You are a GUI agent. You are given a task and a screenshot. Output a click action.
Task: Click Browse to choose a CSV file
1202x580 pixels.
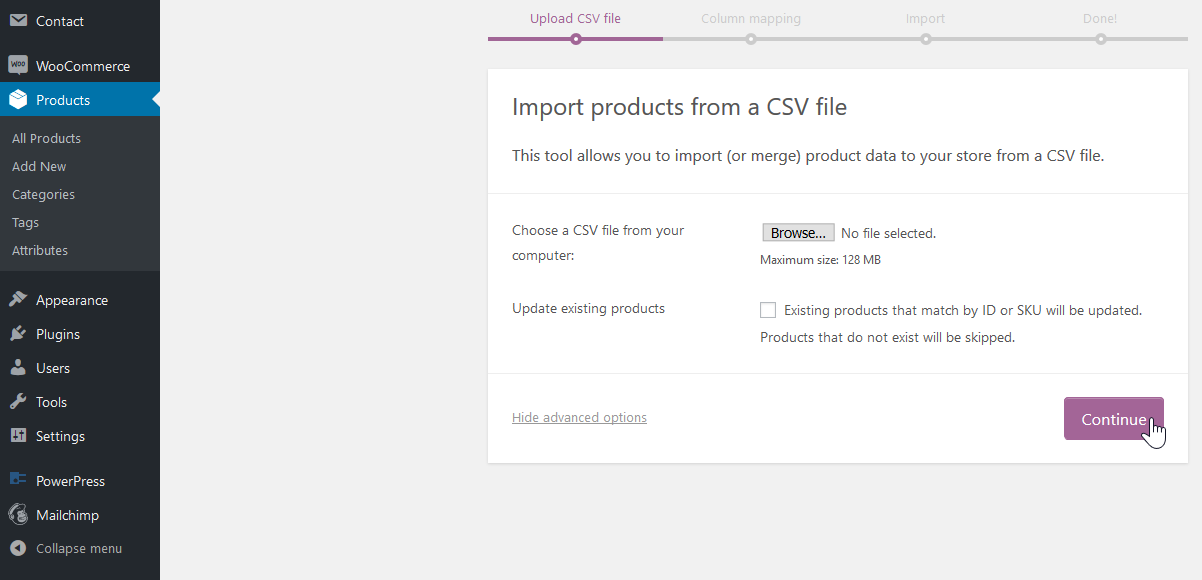click(798, 233)
